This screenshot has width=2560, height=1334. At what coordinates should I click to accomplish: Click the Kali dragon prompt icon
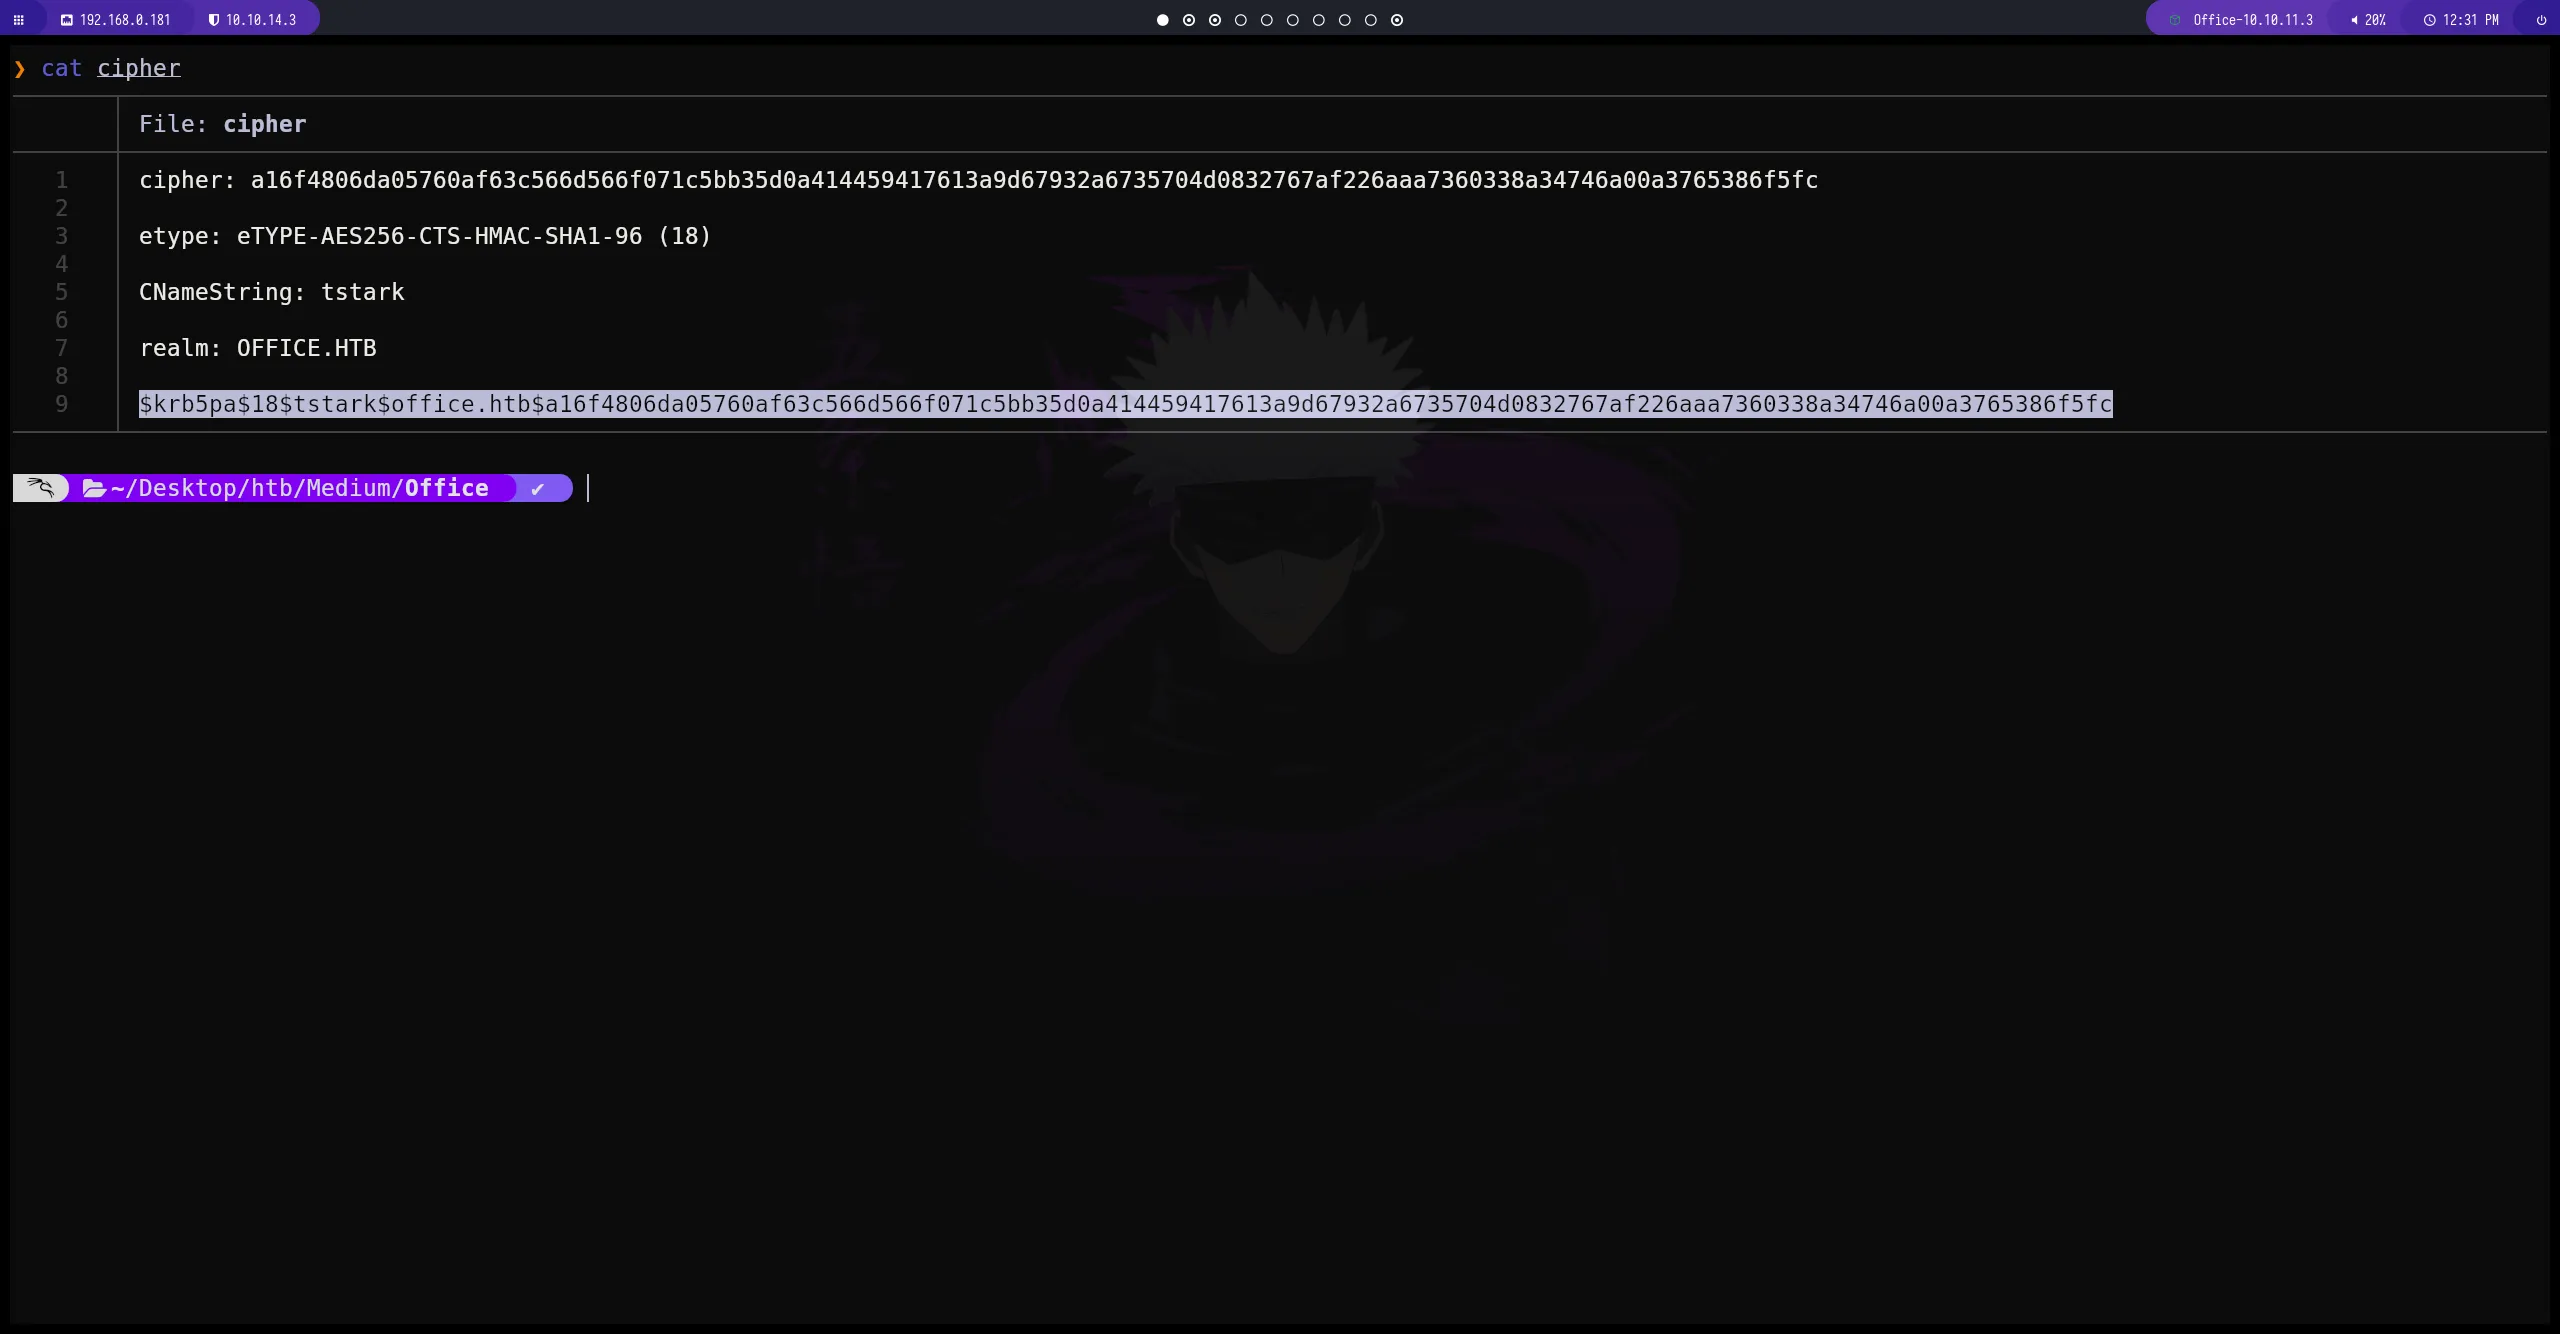click(x=40, y=488)
